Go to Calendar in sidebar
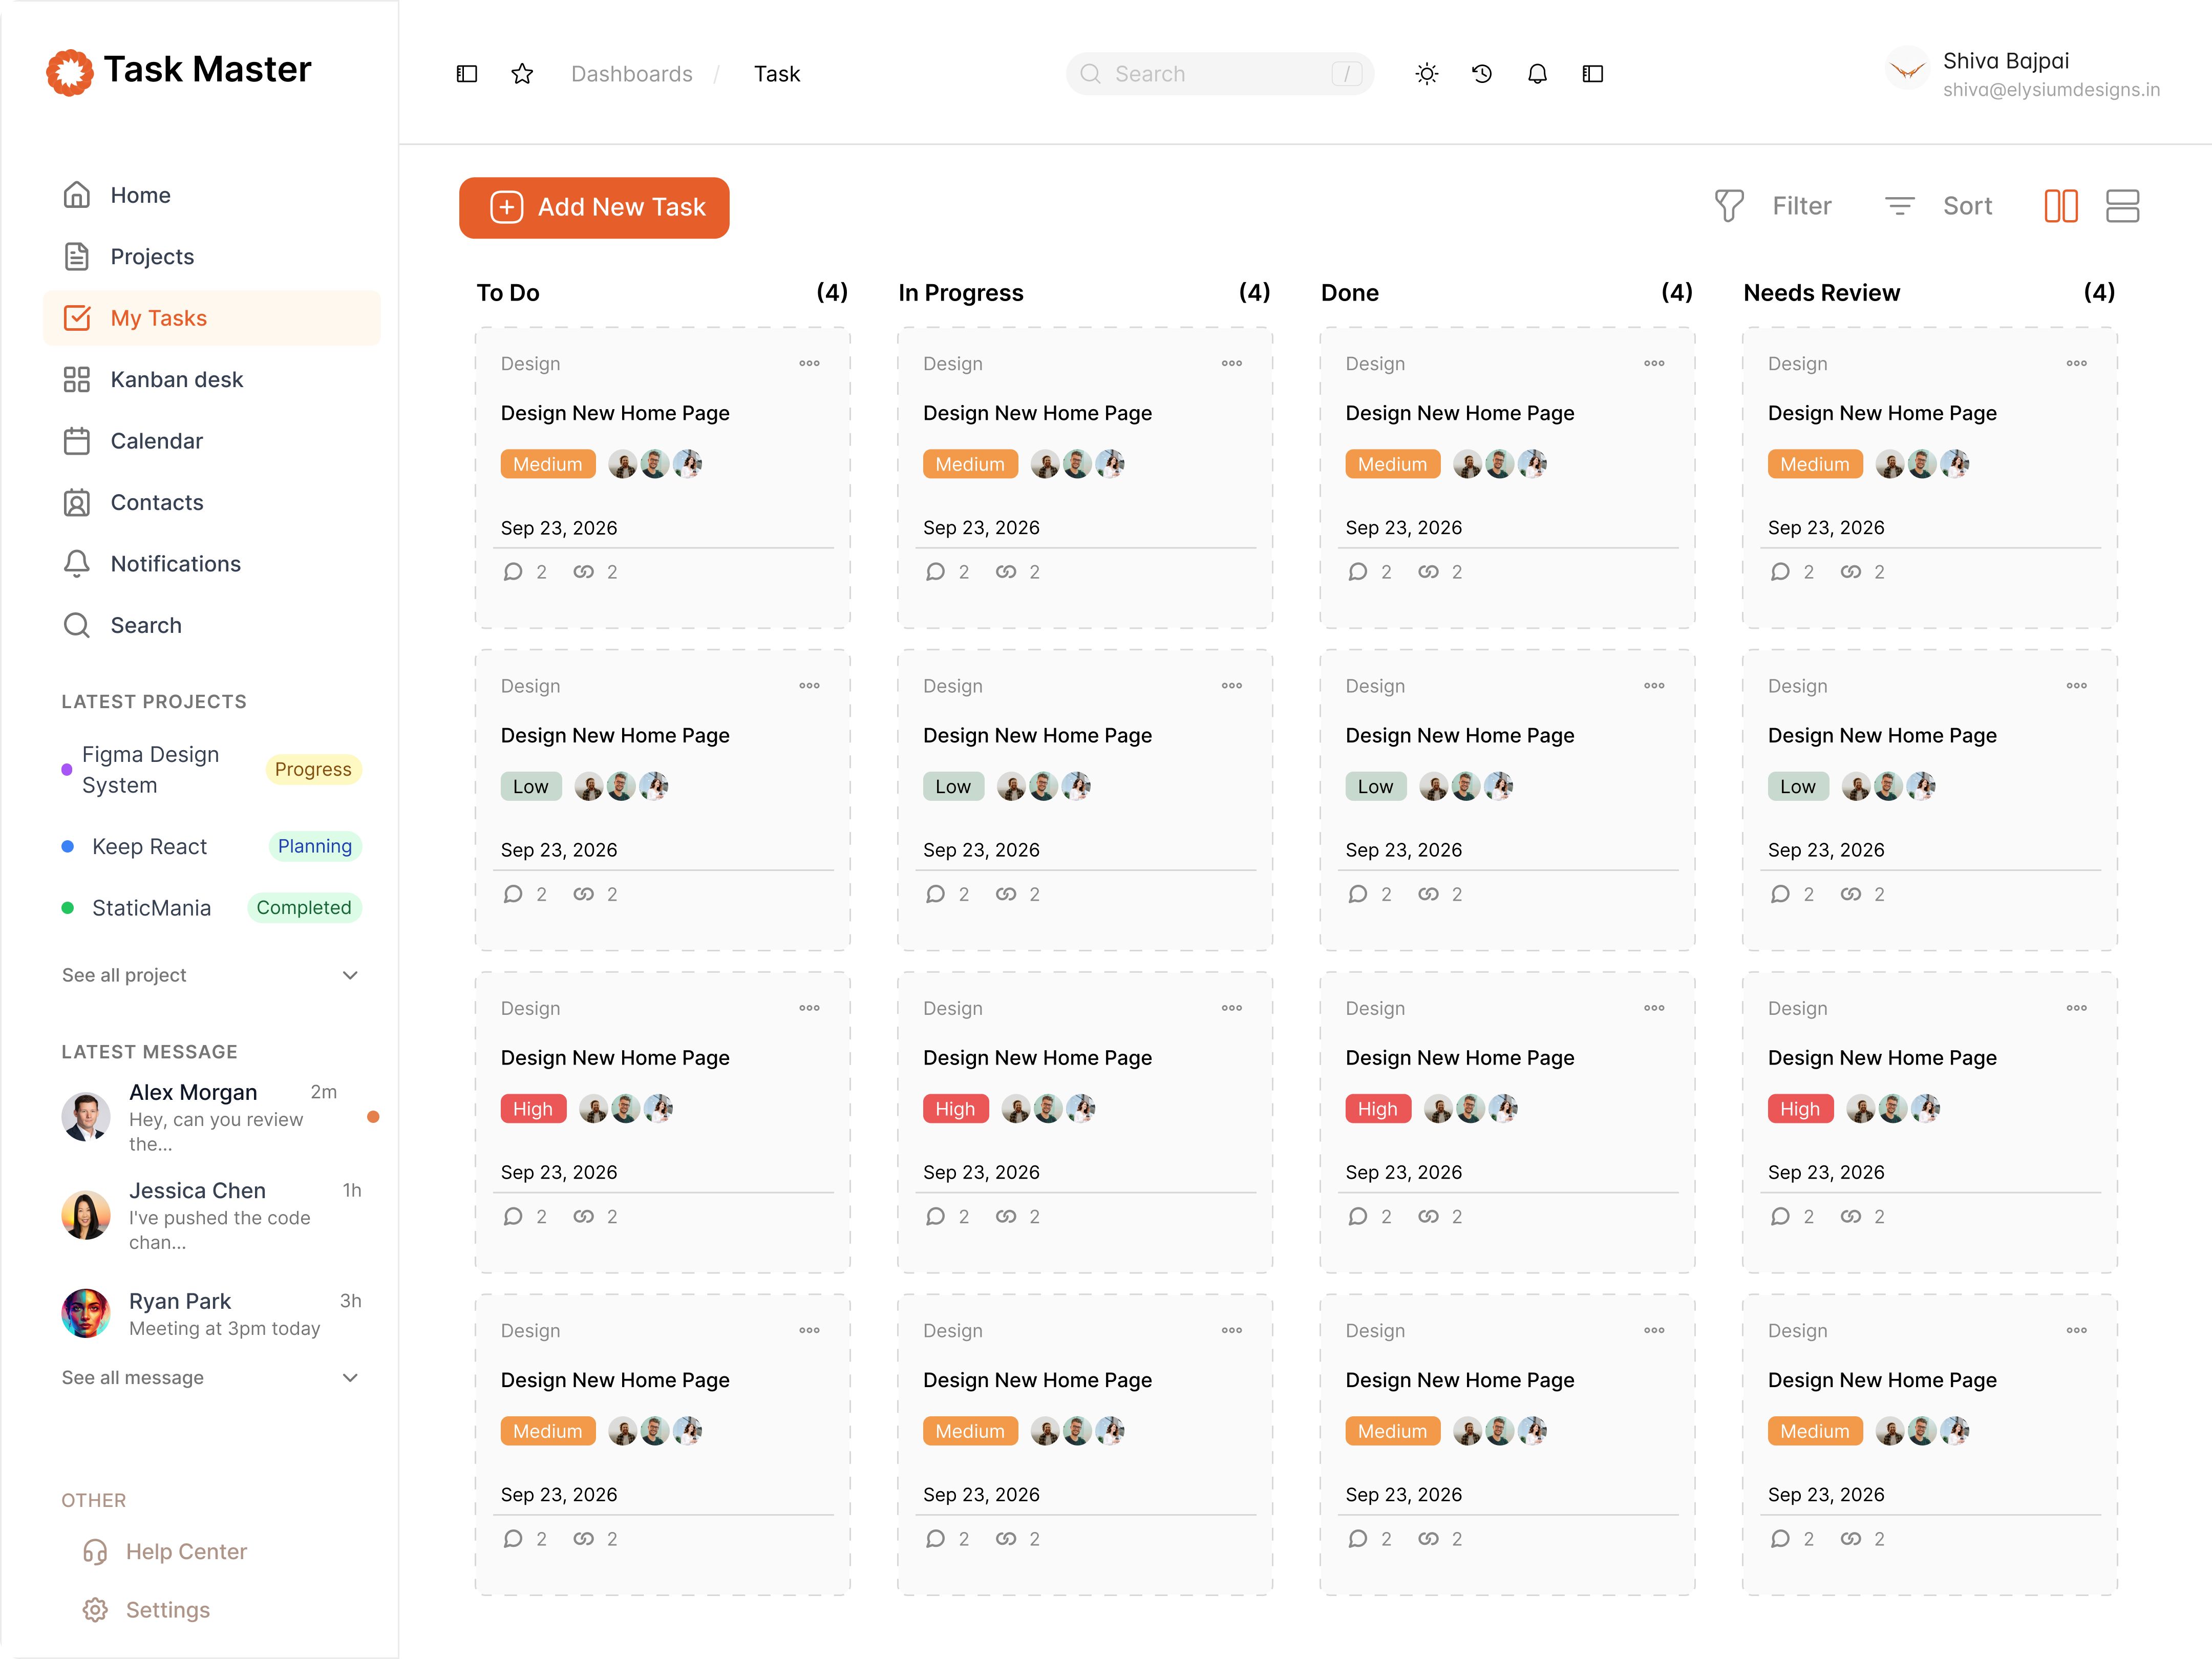This screenshot has height=1659, width=2212. pyautogui.click(x=156, y=441)
